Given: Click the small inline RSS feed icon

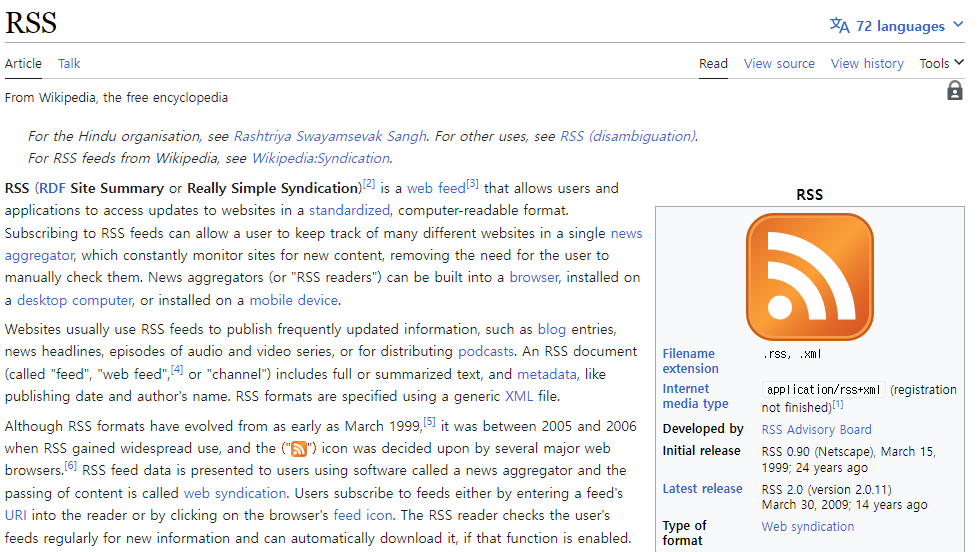Looking at the screenshot, I should point(299,448).
